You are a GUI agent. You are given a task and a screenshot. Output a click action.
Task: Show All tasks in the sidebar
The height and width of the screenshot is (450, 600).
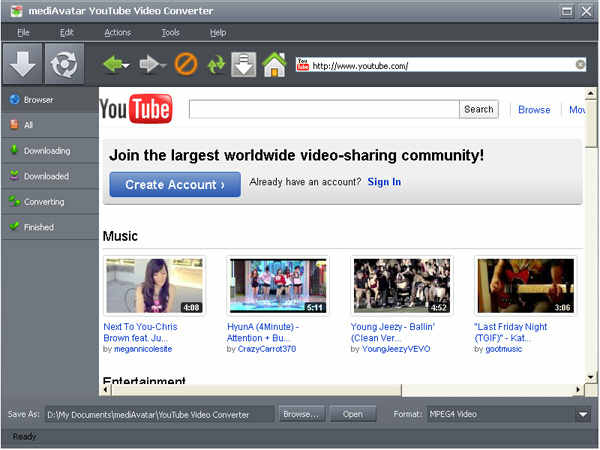[50, 125]
